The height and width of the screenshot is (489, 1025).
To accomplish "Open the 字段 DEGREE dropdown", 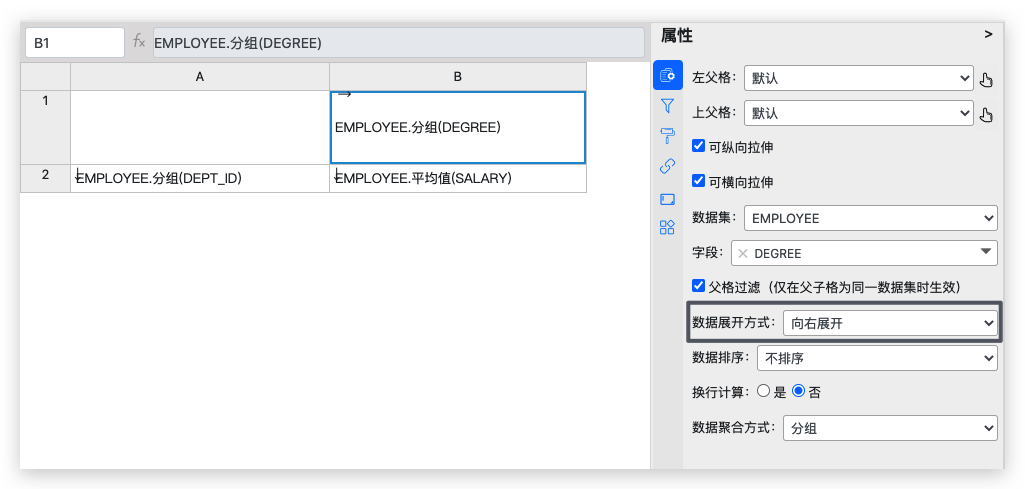I will click(x=864, y=253).
